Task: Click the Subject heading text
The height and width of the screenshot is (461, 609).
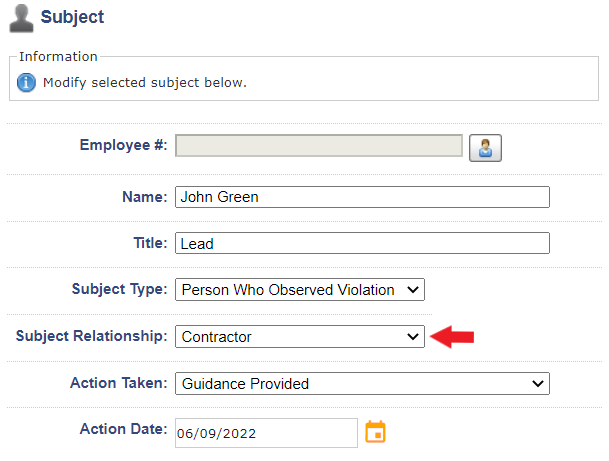Action: click(72, 17)
